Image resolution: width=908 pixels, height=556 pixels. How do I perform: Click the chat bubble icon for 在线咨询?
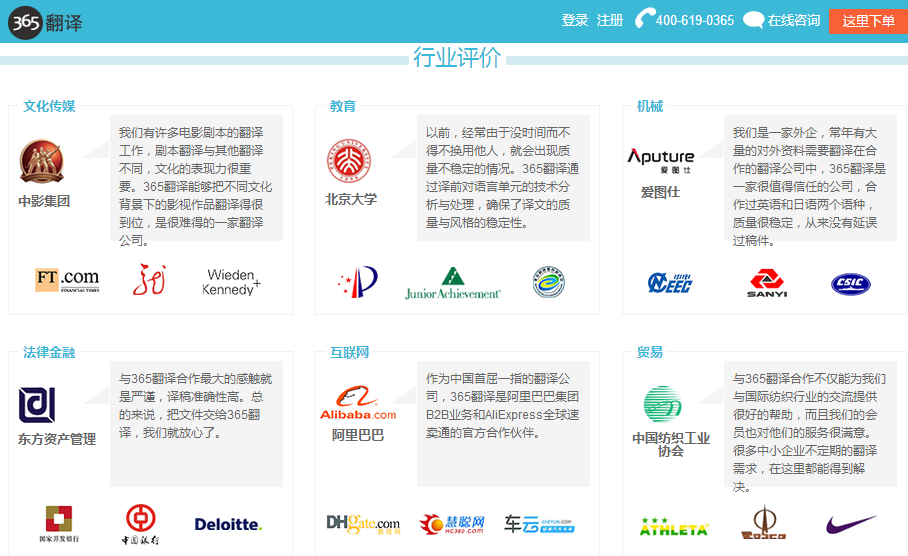point(753,20)
